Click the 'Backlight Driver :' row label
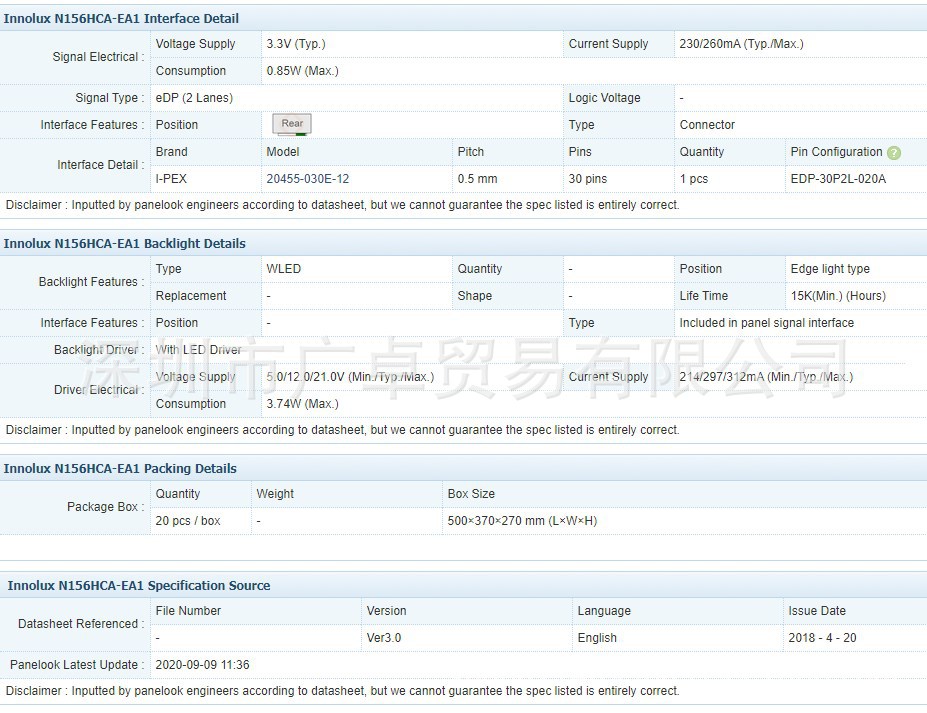The height and width of the screenshot is (713, 927). pyautogui.click(x=99, y=350)
